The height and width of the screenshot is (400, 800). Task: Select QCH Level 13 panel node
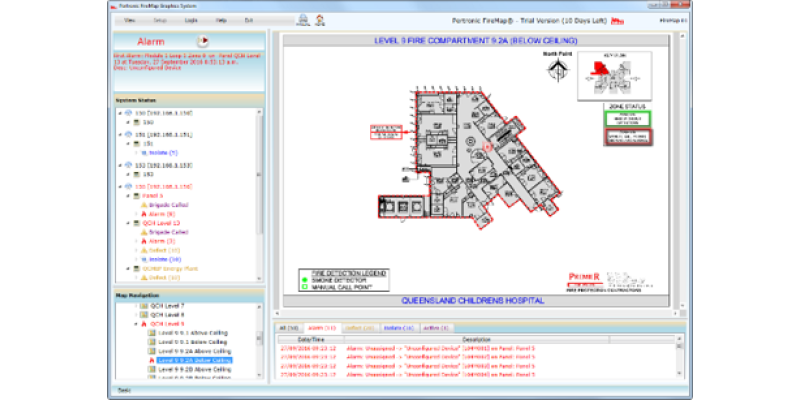pyautogui.click(x=161, y=223)
